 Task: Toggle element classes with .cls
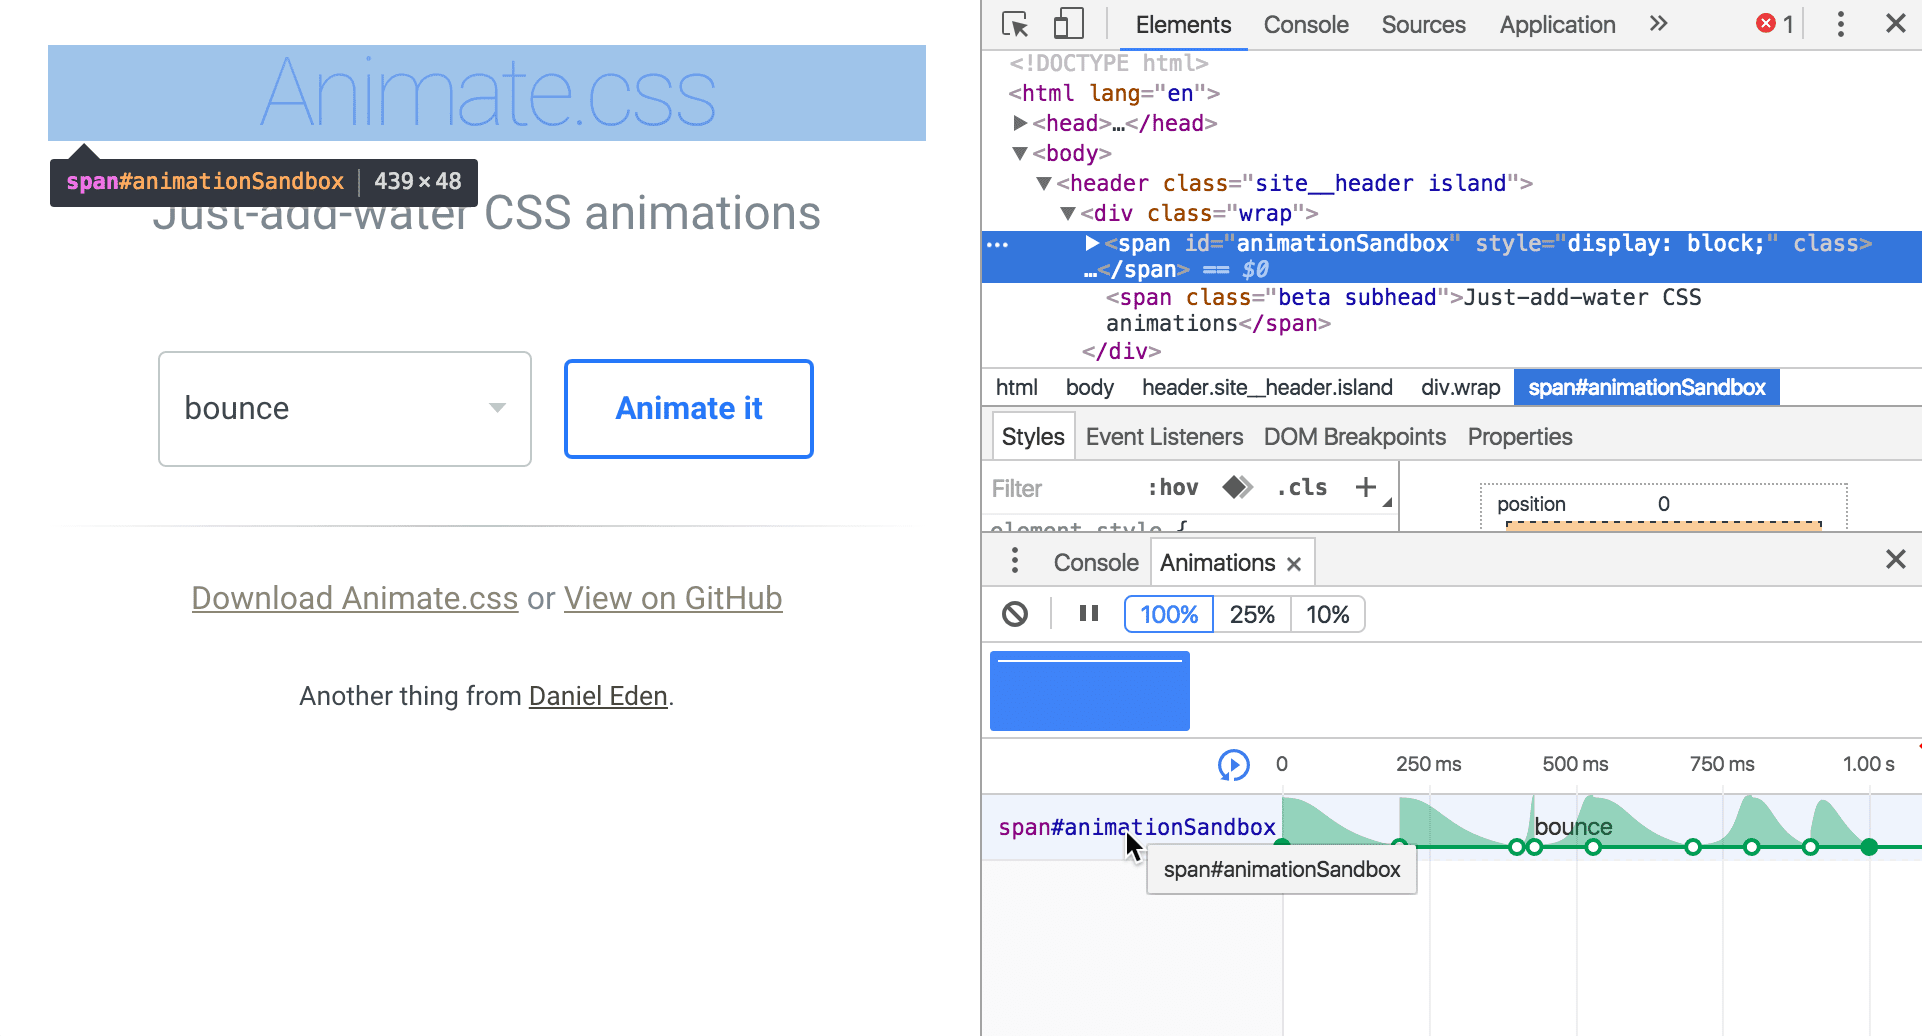[1301, 487]
